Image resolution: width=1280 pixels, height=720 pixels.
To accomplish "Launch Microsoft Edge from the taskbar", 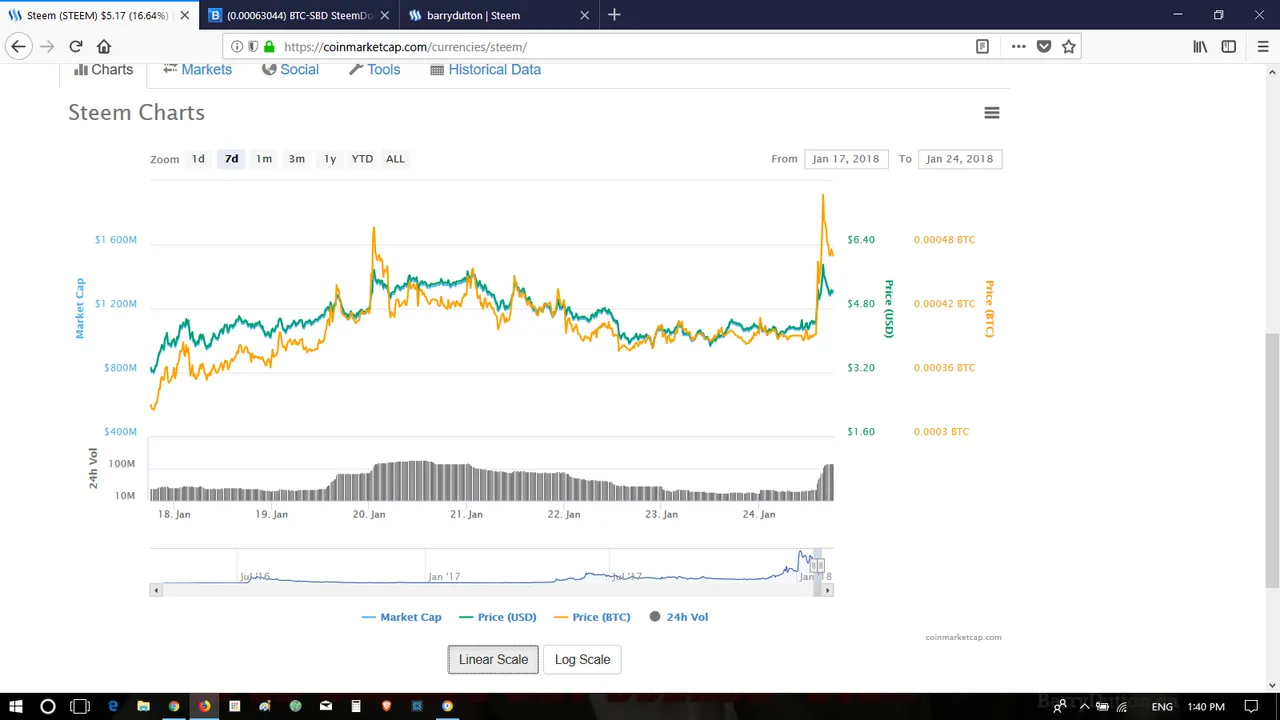I will point(113,706).
